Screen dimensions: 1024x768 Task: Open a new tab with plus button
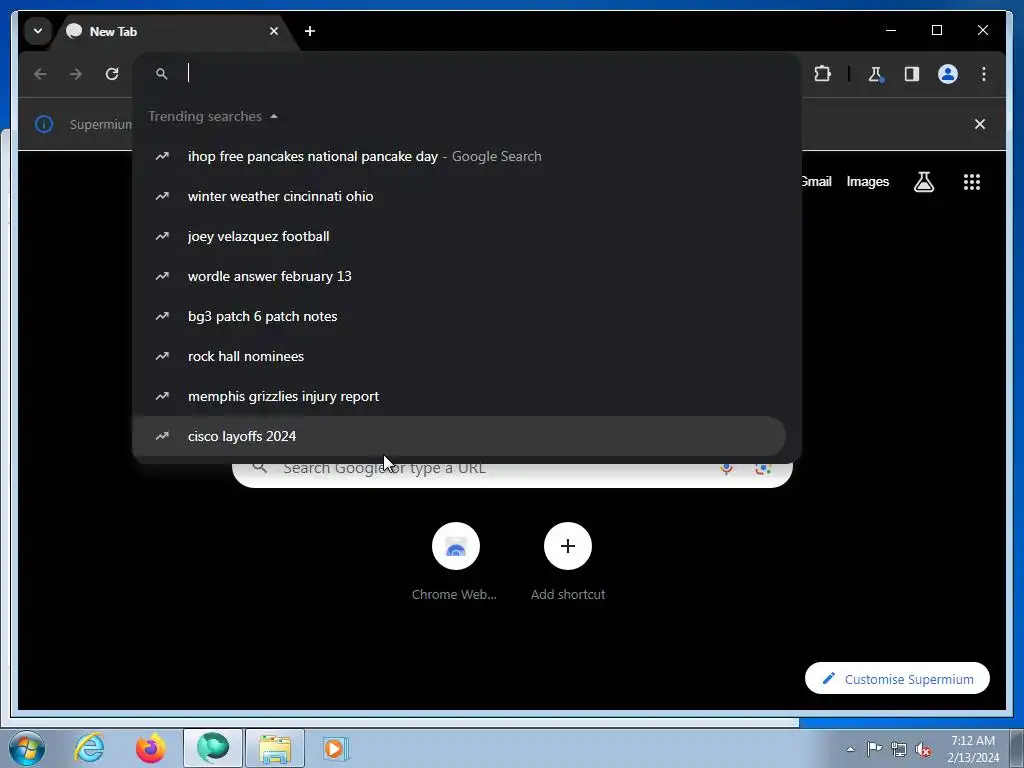point(310,31)
